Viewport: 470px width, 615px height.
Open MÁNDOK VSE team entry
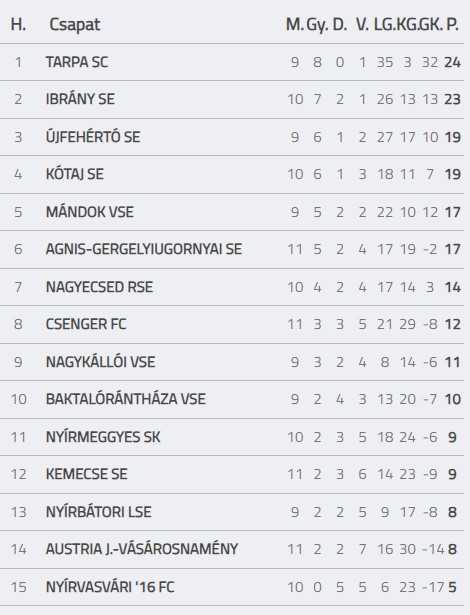(90, 212)
